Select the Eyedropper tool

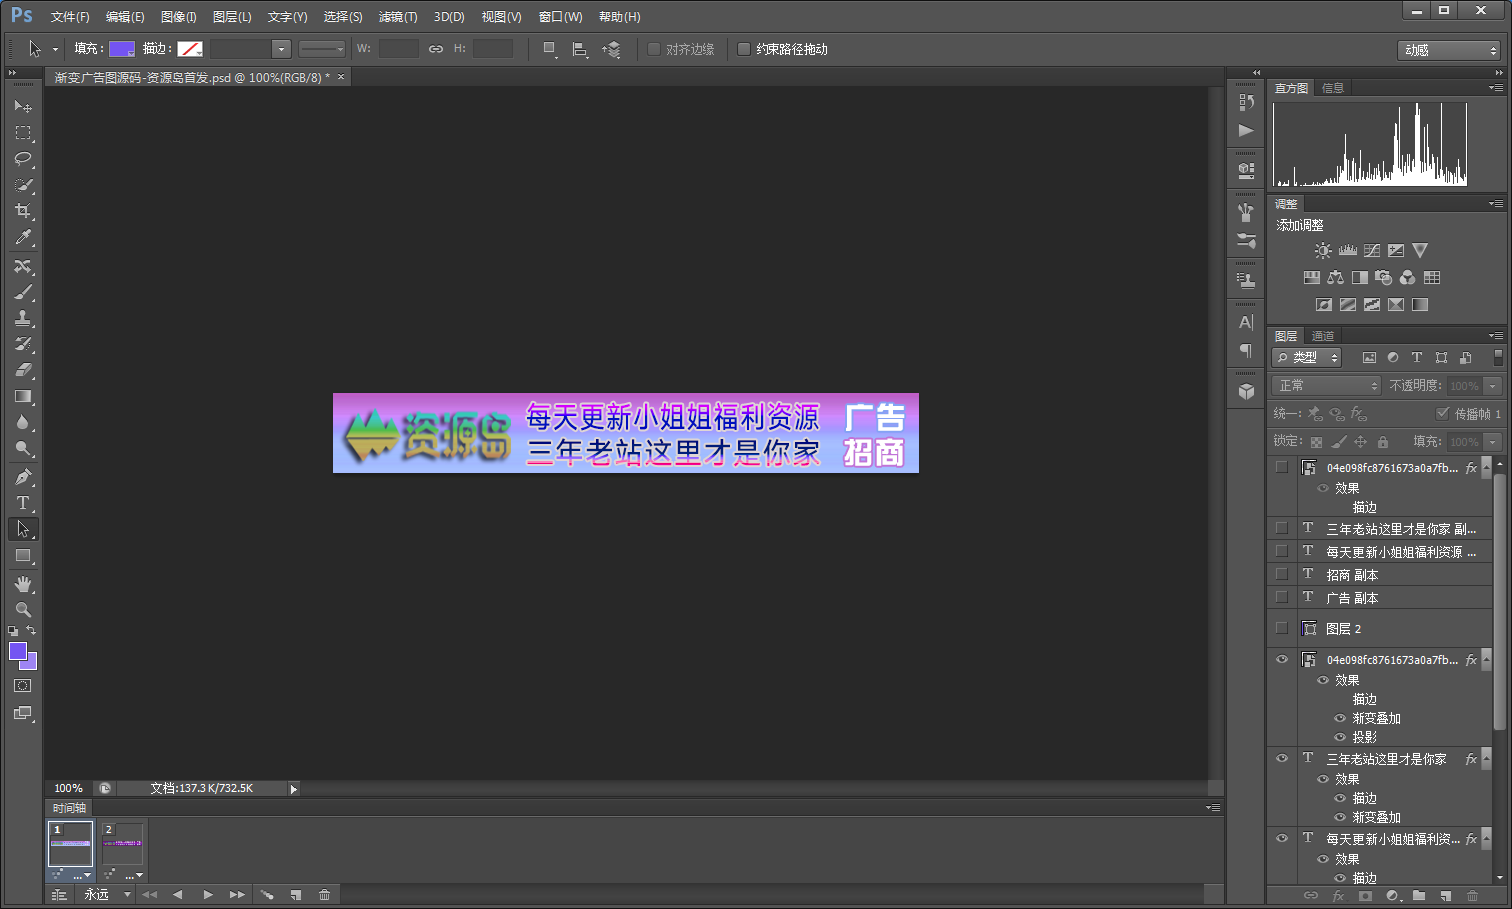coord(22,237)
